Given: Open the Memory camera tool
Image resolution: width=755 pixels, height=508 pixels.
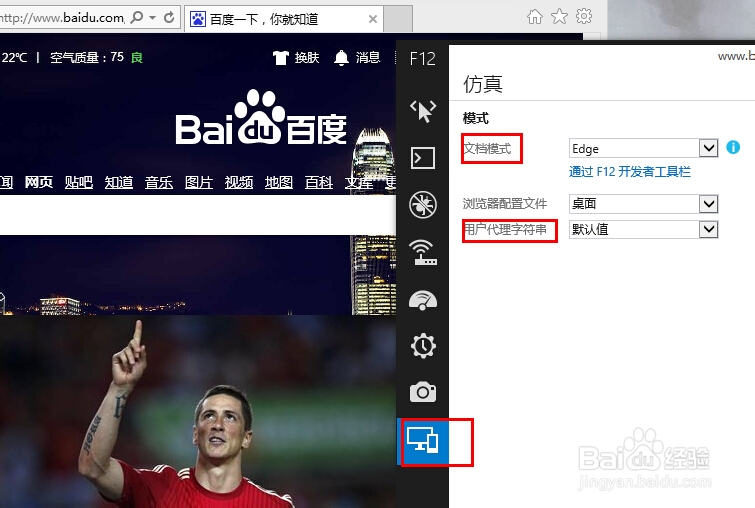Looking at the screenshot, I should click(423, 392).
